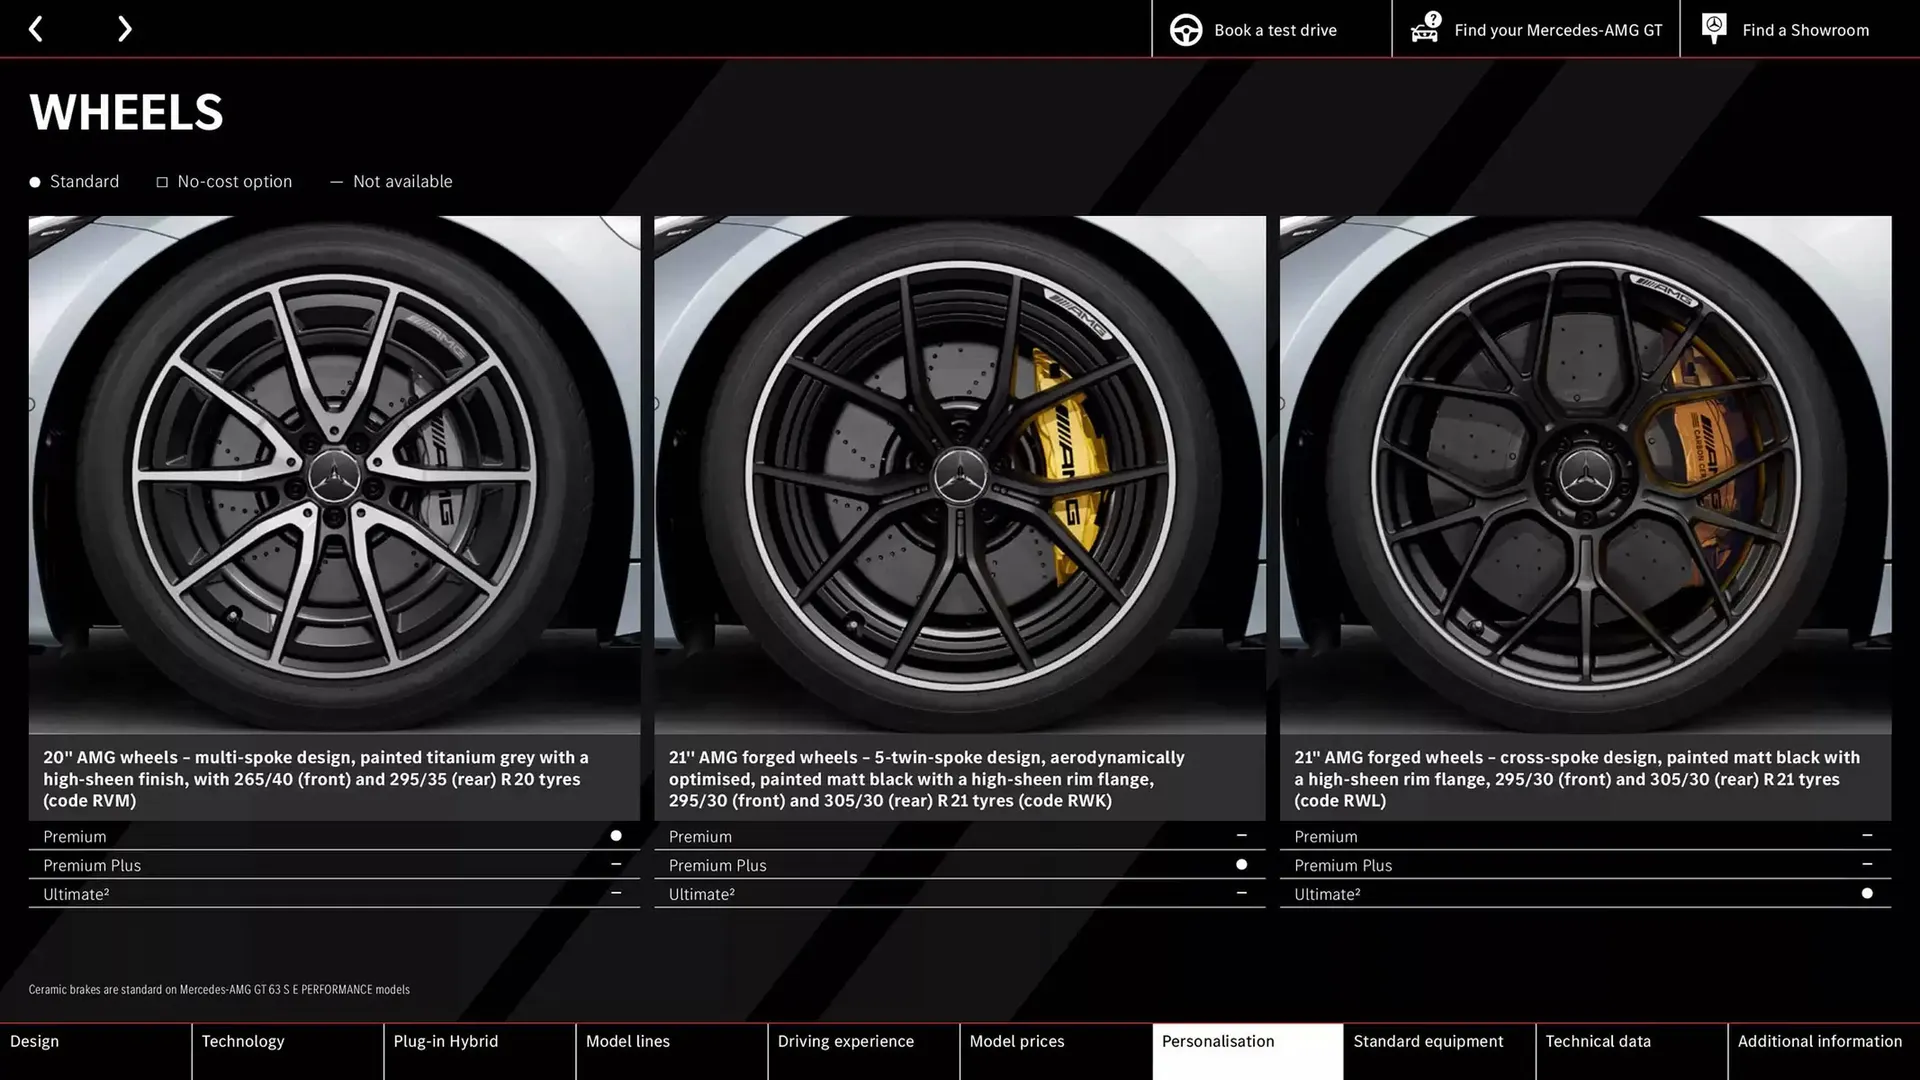Open the Standard equipment tab
The image size is (1920, 1080).
coord(1439,1051)
